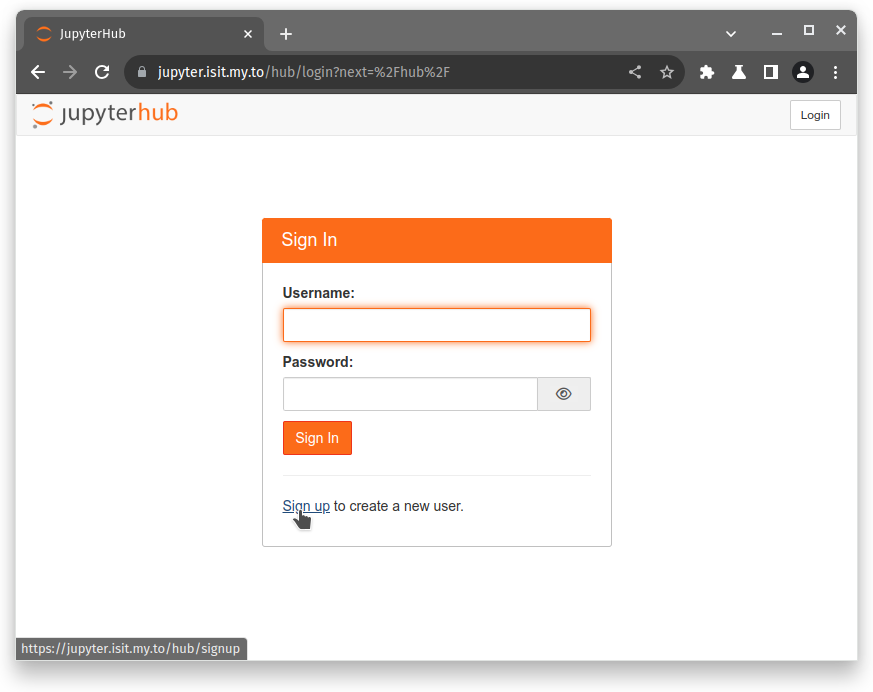Click the Login button in header
The image size is (873, 692).
[815, 115]
